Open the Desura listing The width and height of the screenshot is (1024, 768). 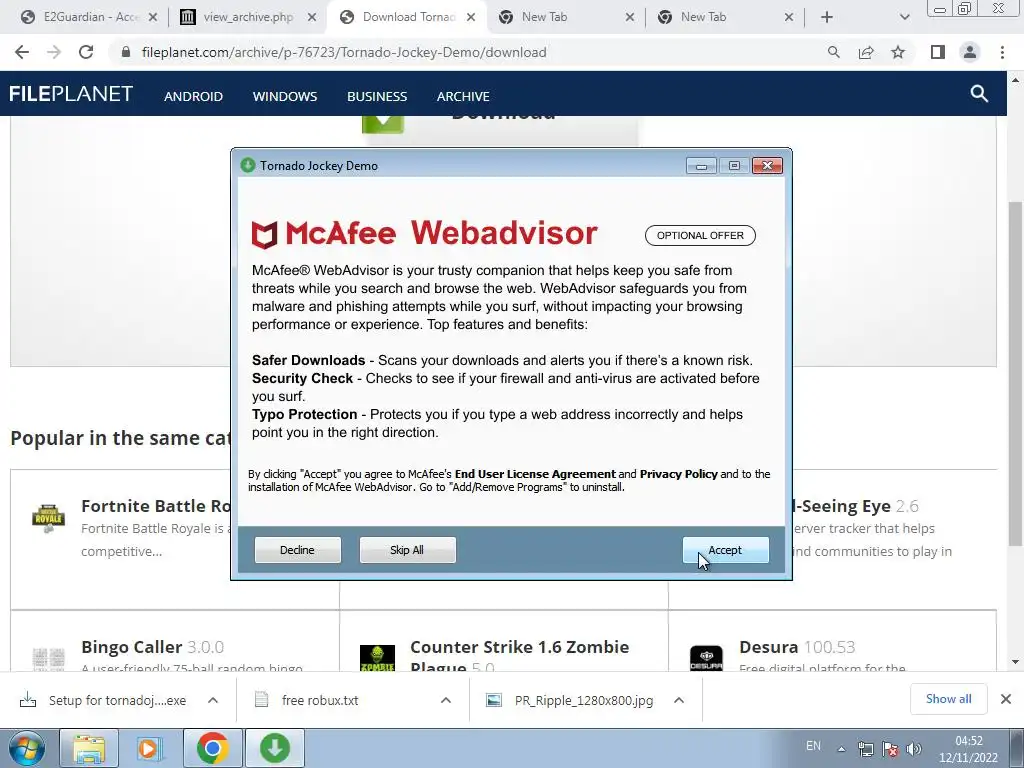click(x=768, y=647)
